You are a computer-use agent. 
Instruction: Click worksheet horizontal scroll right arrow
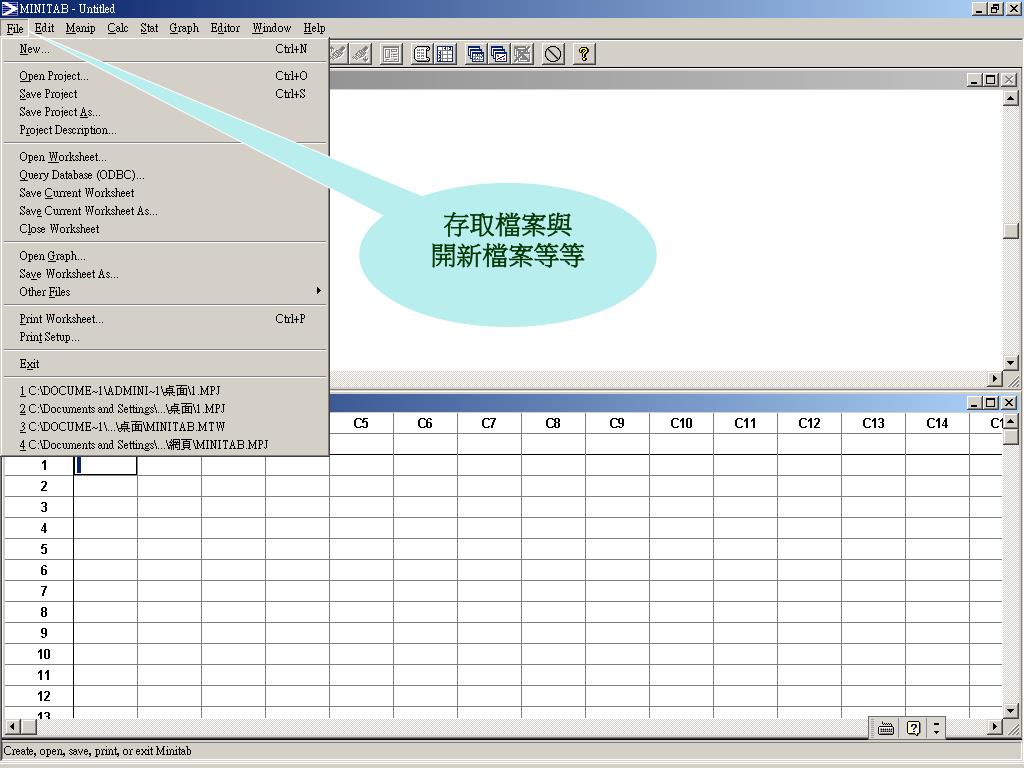(995, 726)
